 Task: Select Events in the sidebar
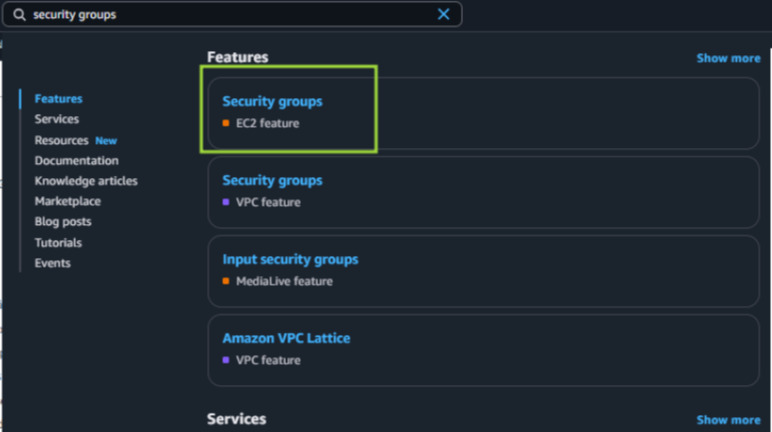pos(52,263)
